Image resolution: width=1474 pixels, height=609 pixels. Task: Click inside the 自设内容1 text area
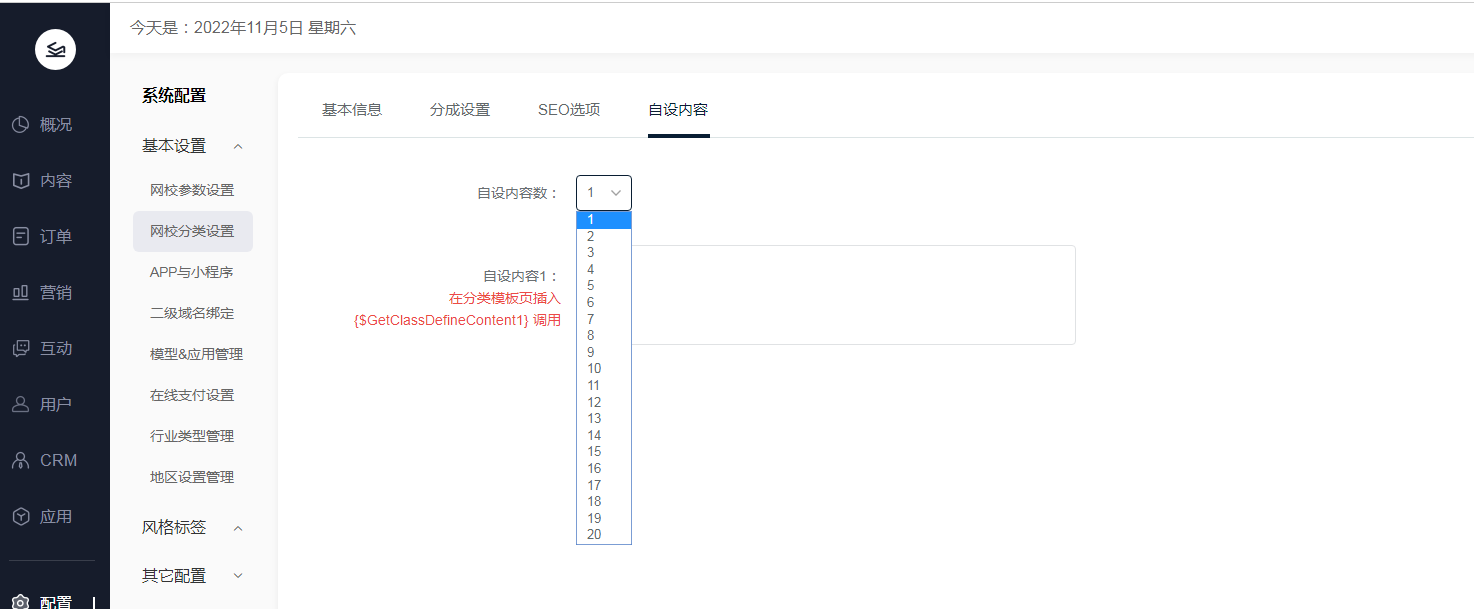coord(850,295)
